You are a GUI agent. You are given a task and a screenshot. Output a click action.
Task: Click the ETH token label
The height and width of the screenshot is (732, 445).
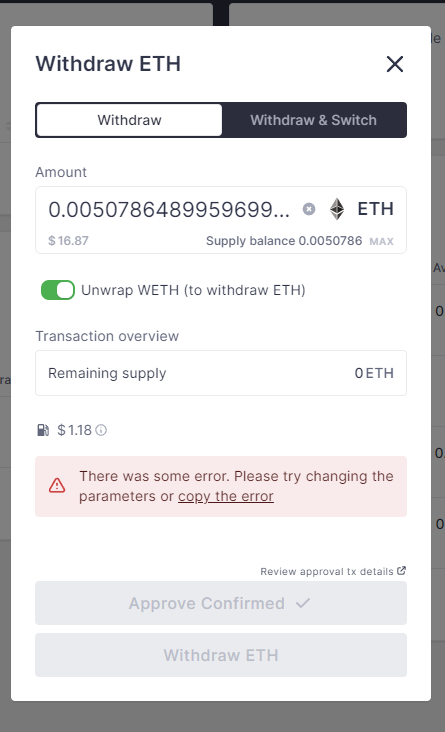tap(375, 209)
